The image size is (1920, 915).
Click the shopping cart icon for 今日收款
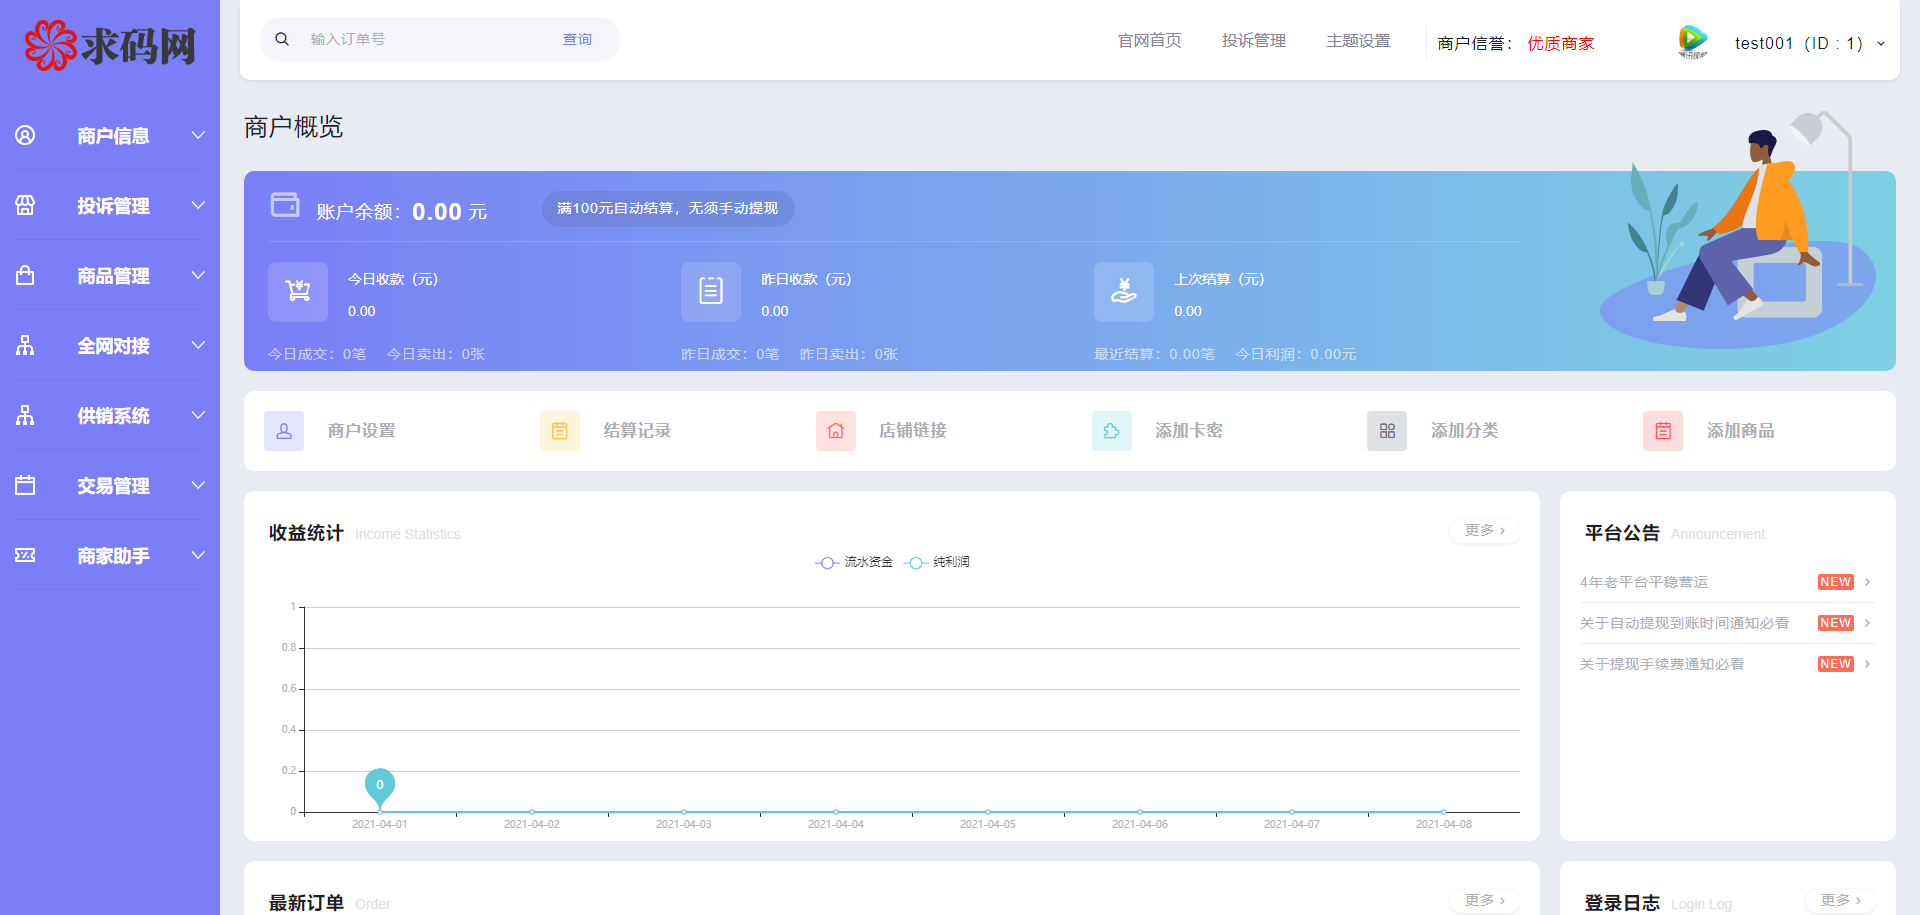click(x=298, y=291)
